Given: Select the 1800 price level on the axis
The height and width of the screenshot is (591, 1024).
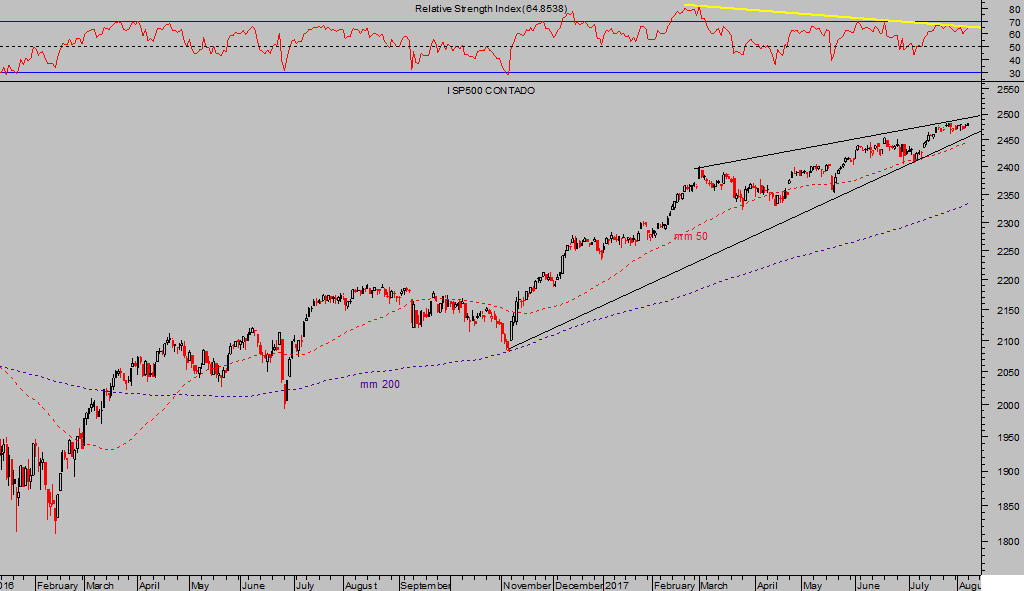Looking at the screenshot, I should (x=1004, y=542).
